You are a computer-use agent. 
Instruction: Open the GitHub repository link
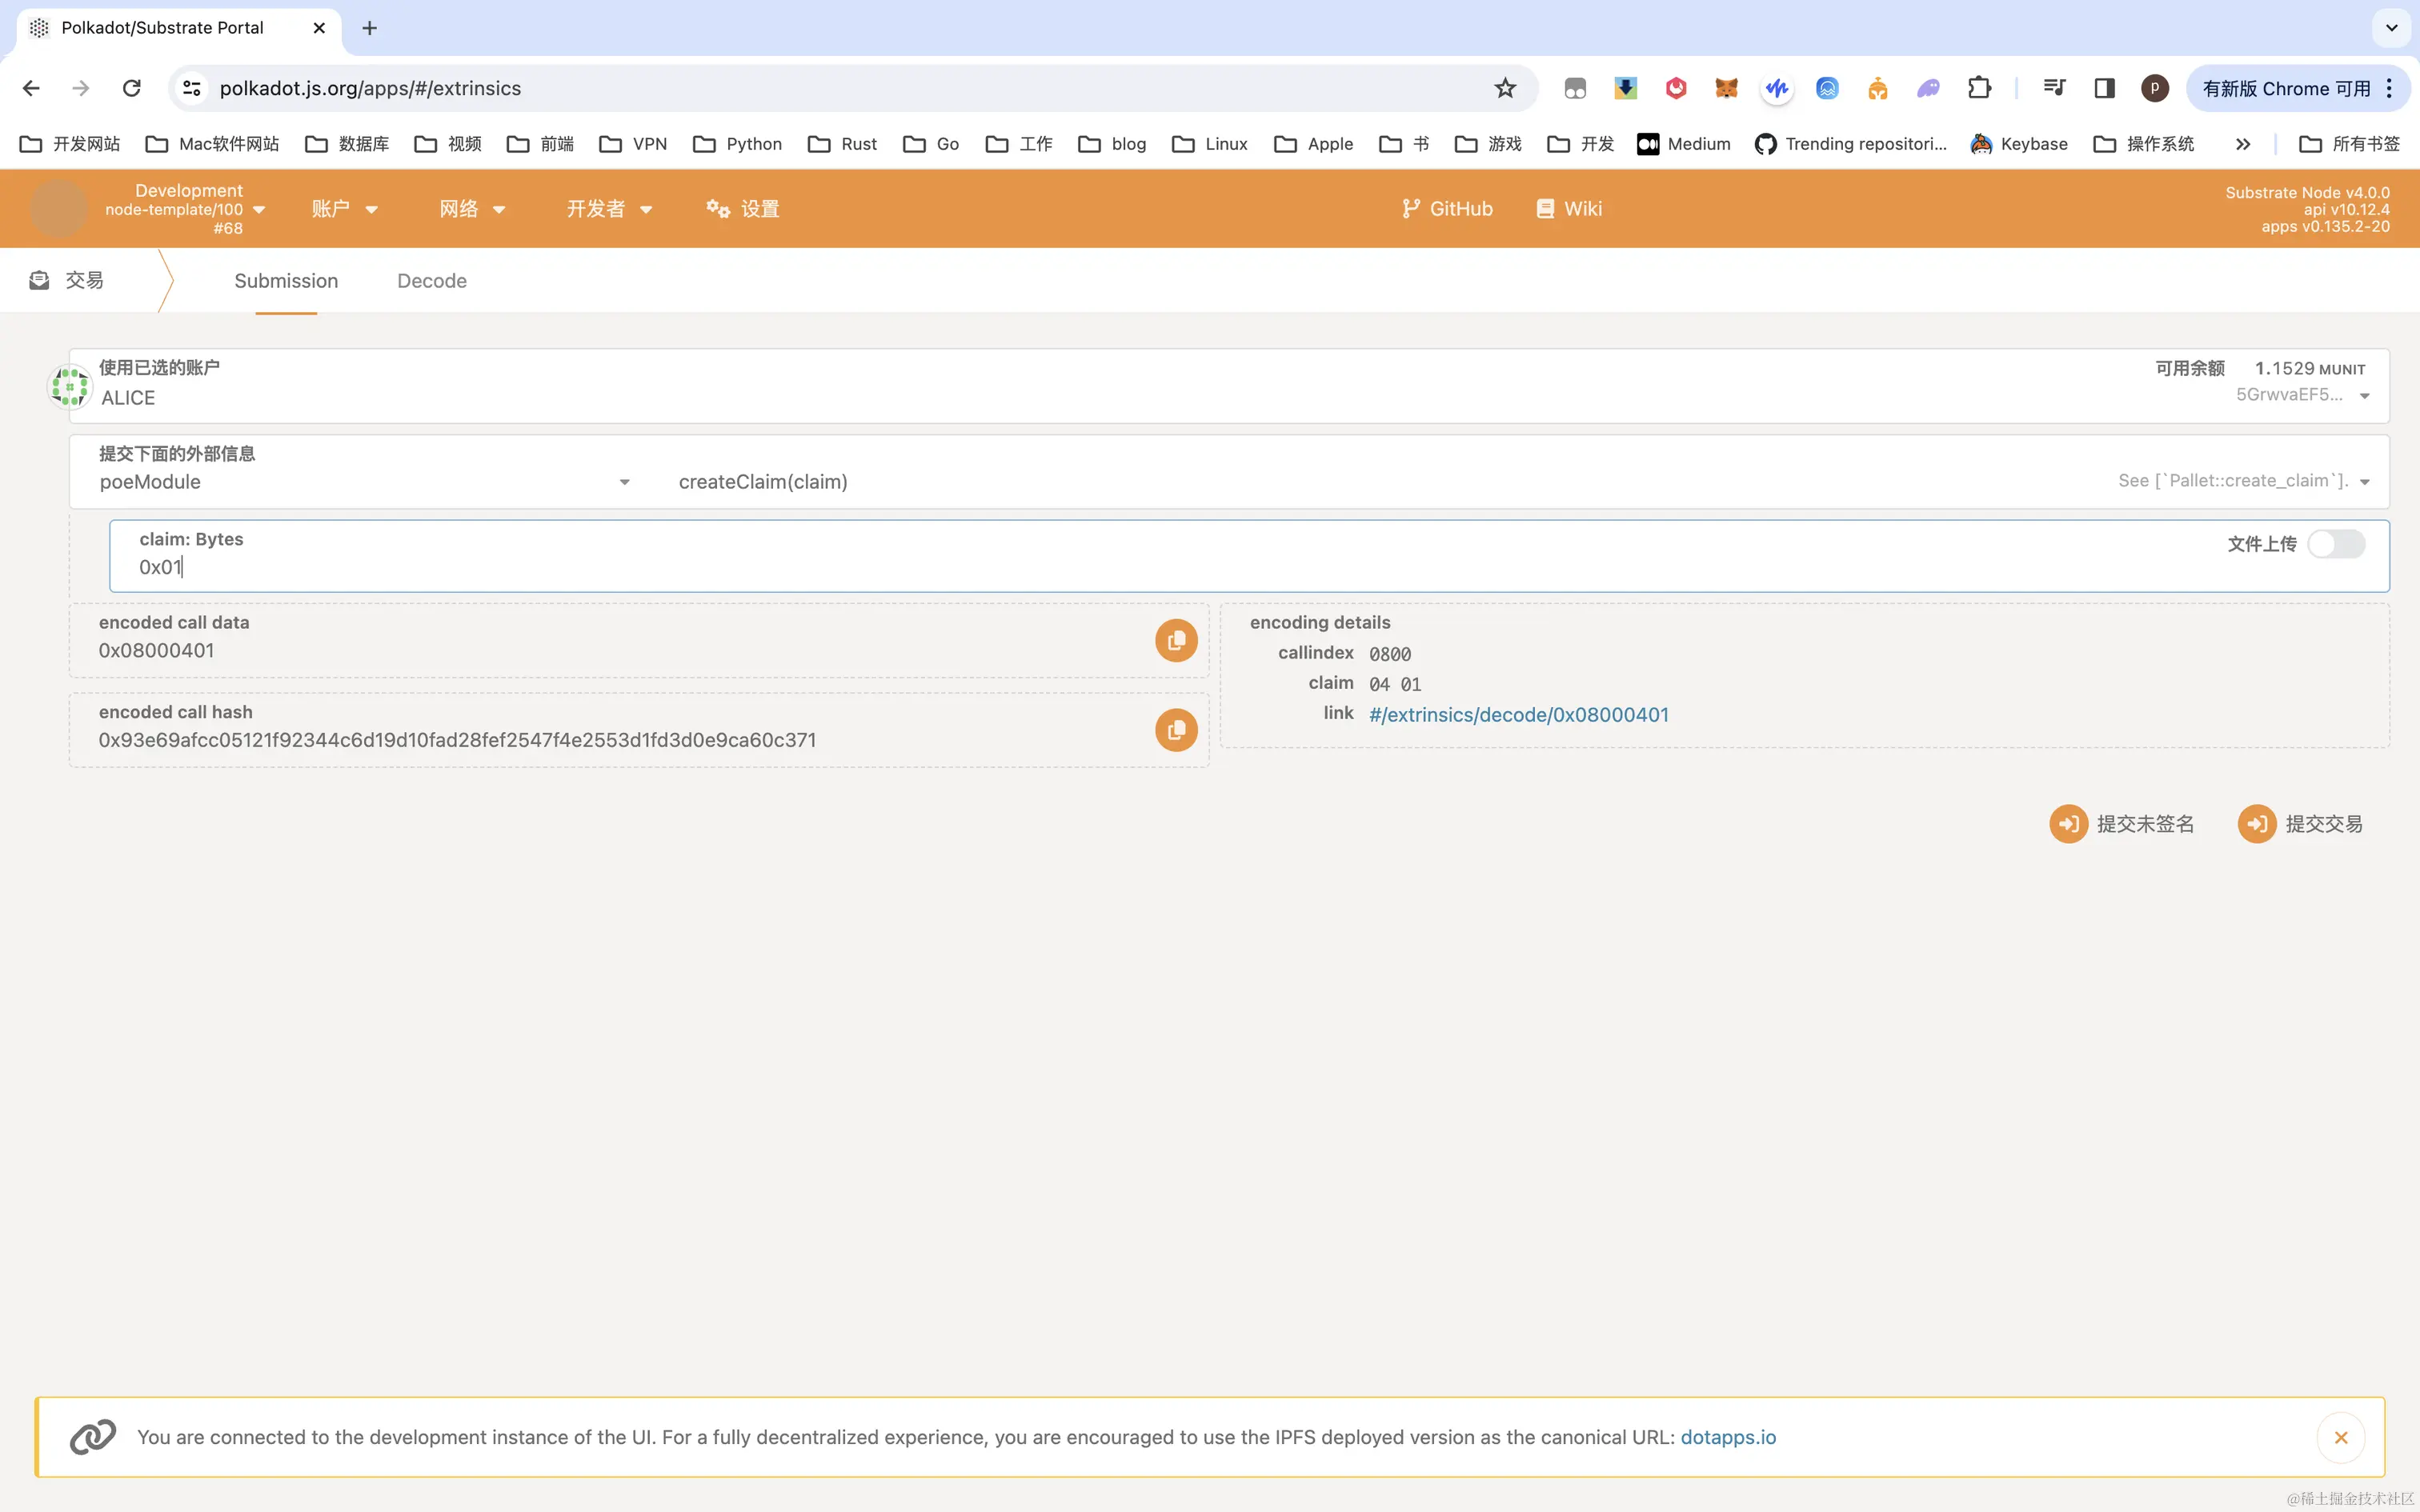[1447, 208]
